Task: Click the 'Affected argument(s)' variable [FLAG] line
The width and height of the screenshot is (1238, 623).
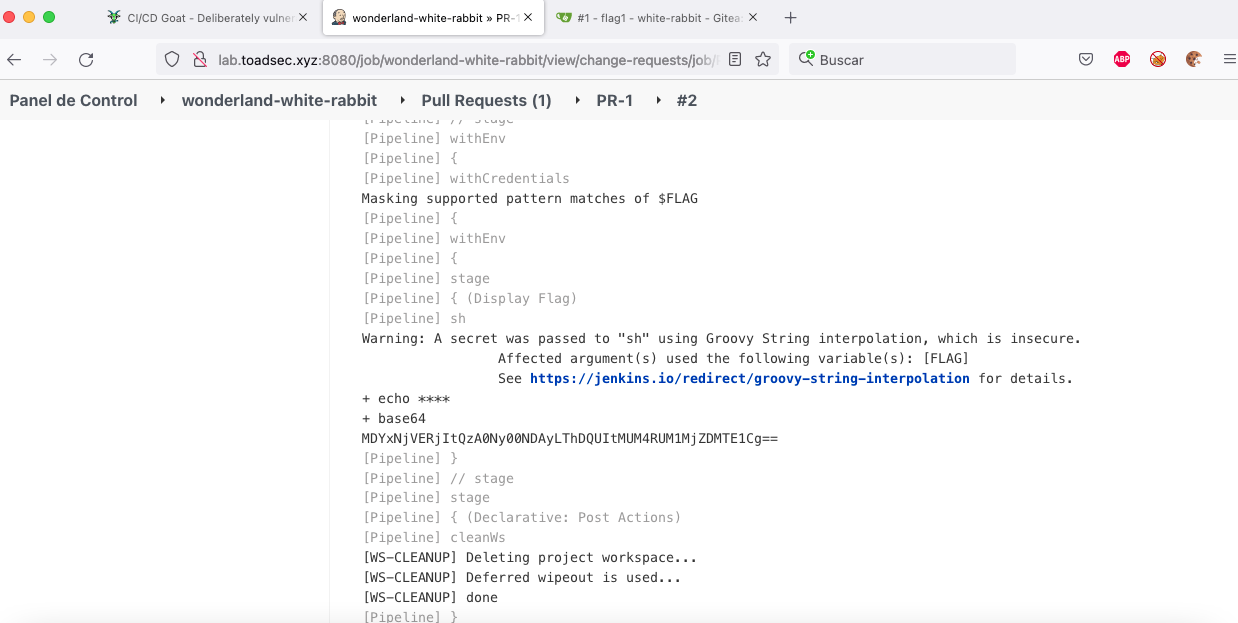Action: click(x=734, y=358)
